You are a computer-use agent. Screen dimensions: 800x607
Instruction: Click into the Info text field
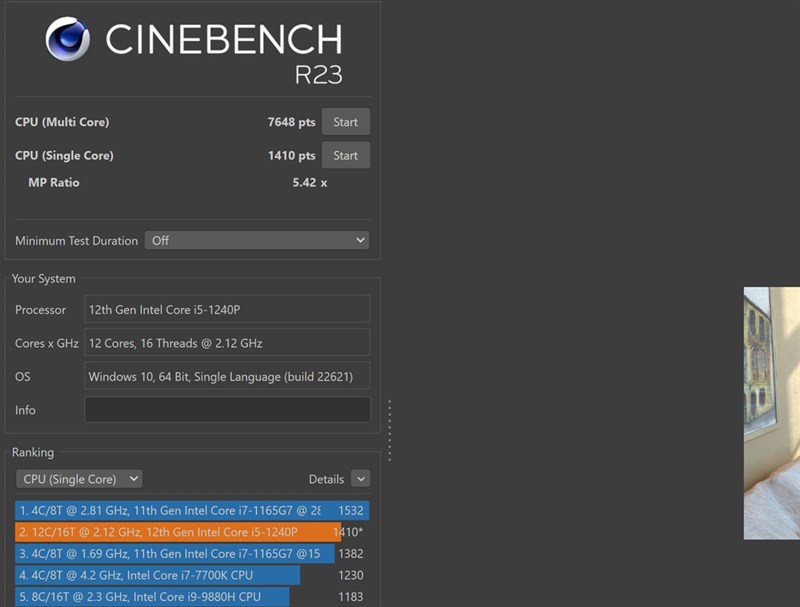coord(227,410)
